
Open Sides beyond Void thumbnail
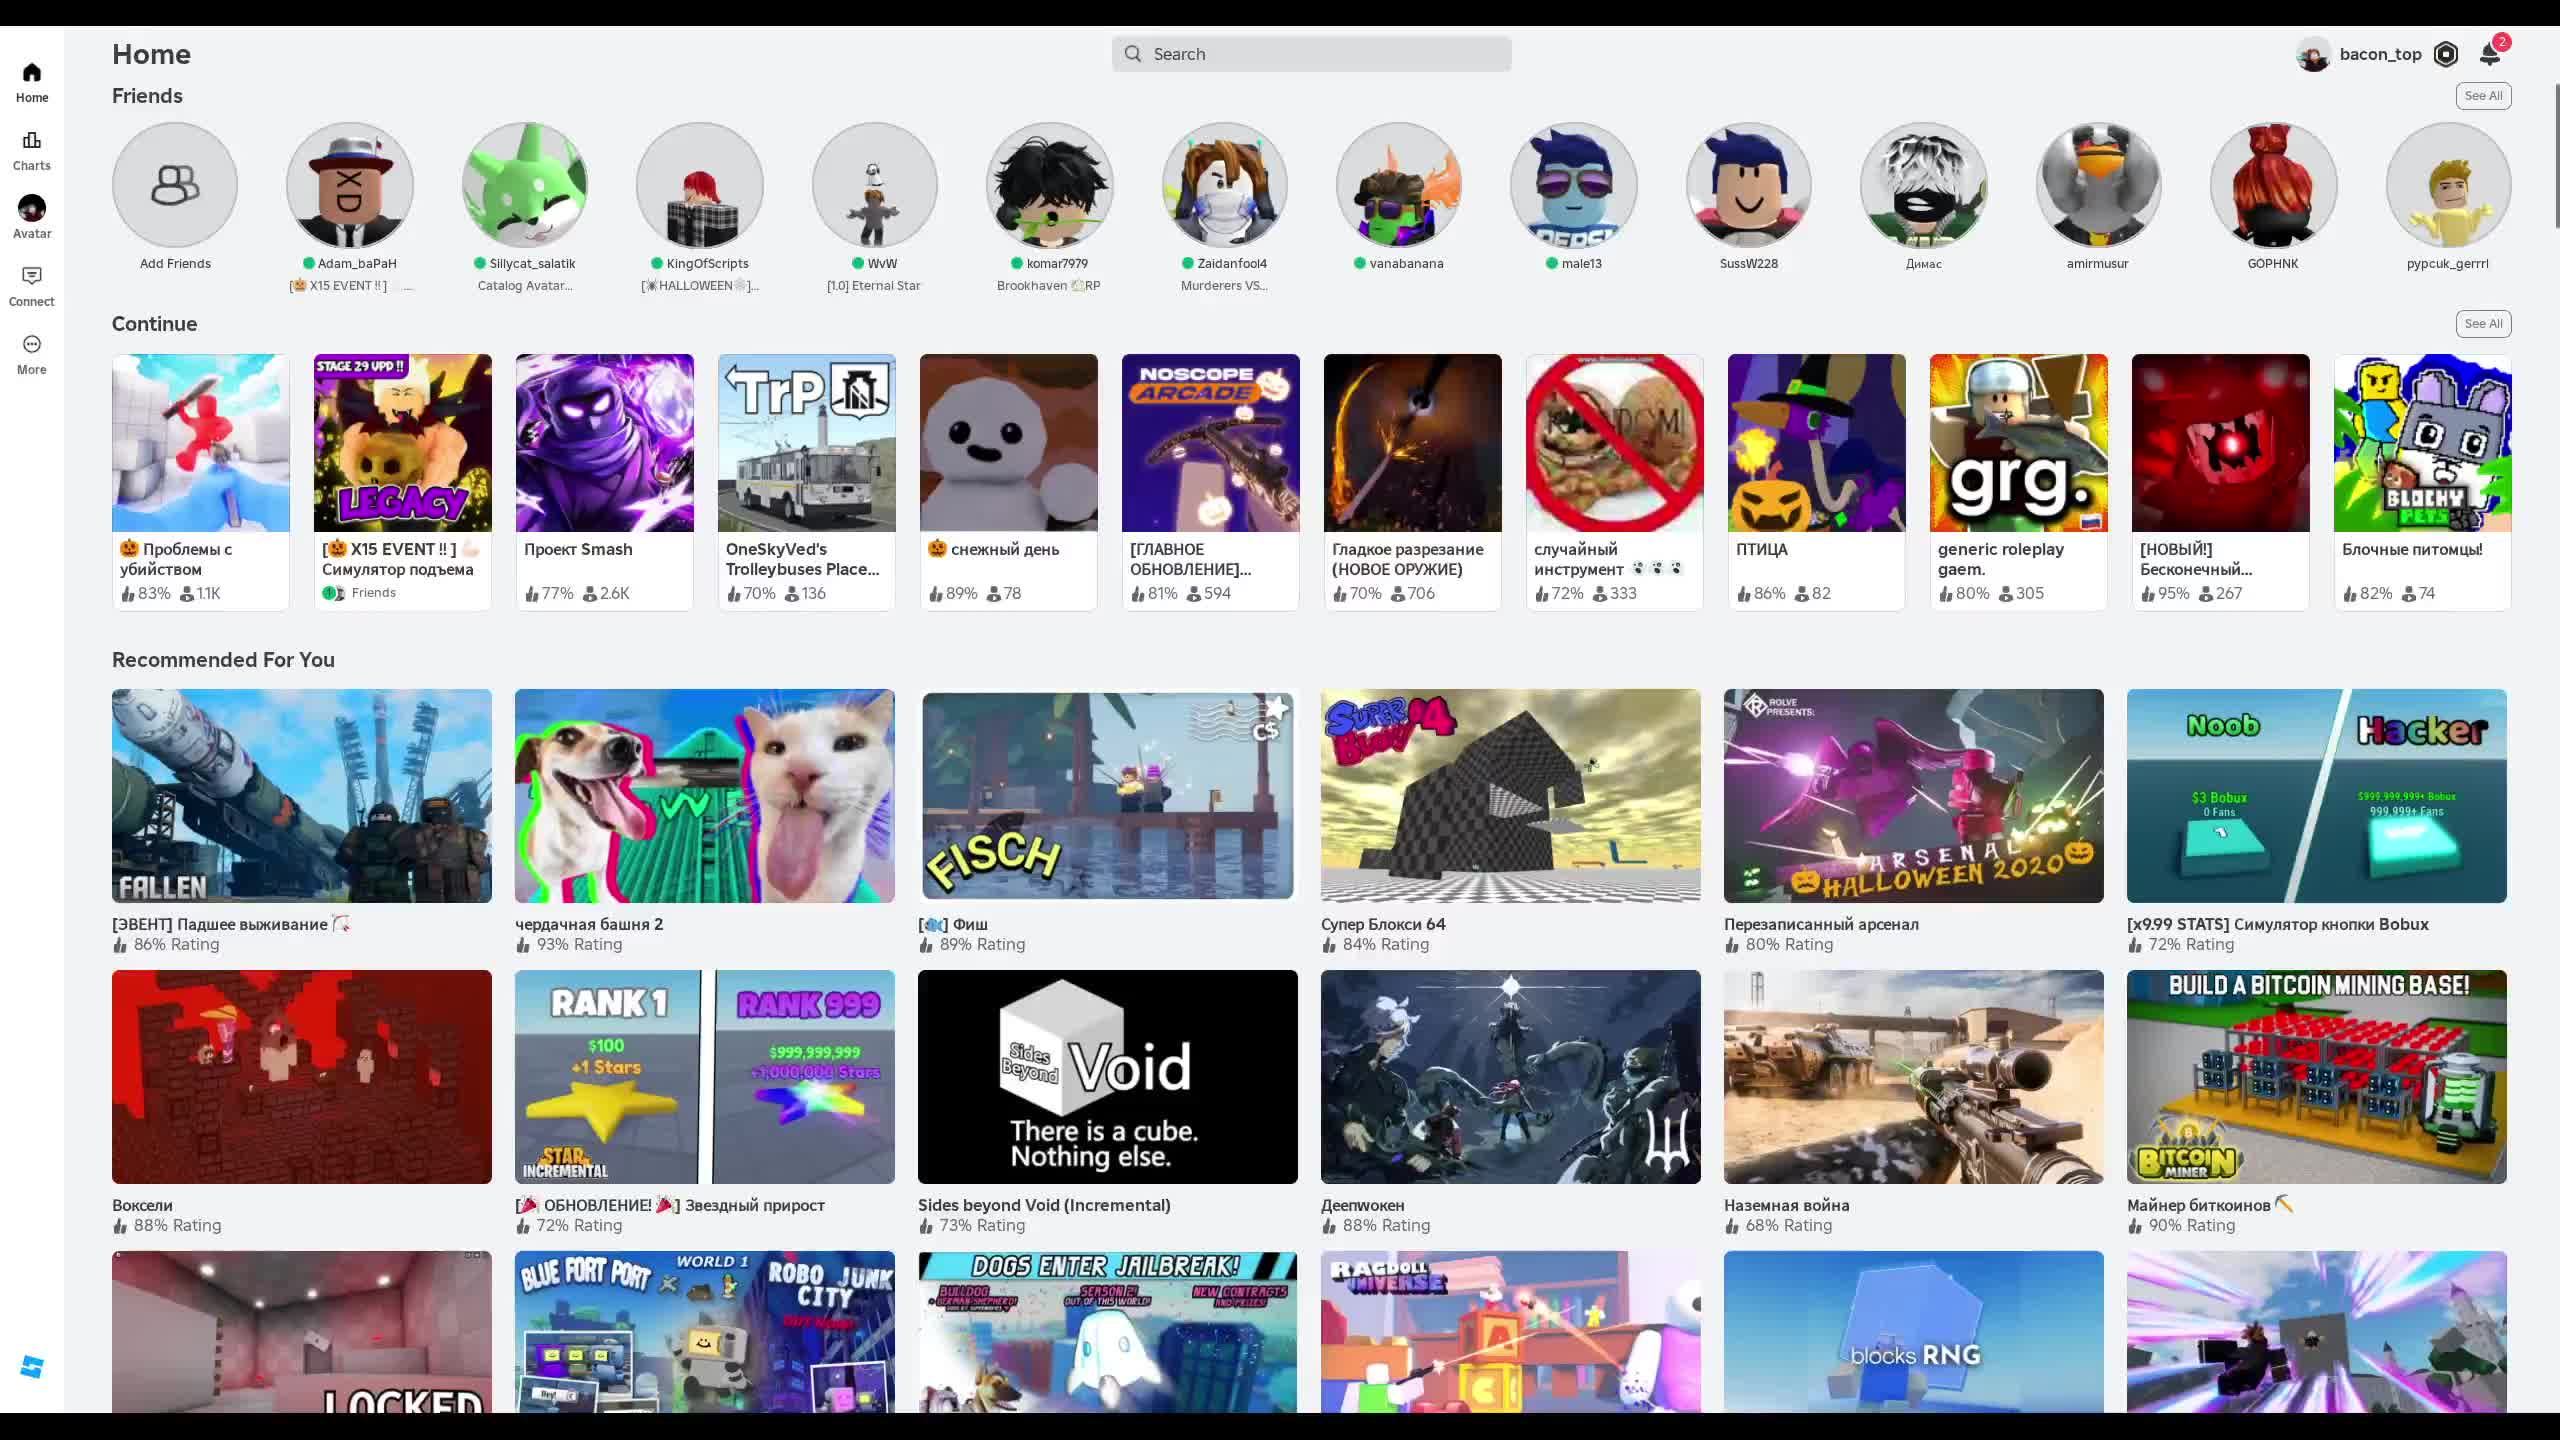(x=1108, y=1077)
